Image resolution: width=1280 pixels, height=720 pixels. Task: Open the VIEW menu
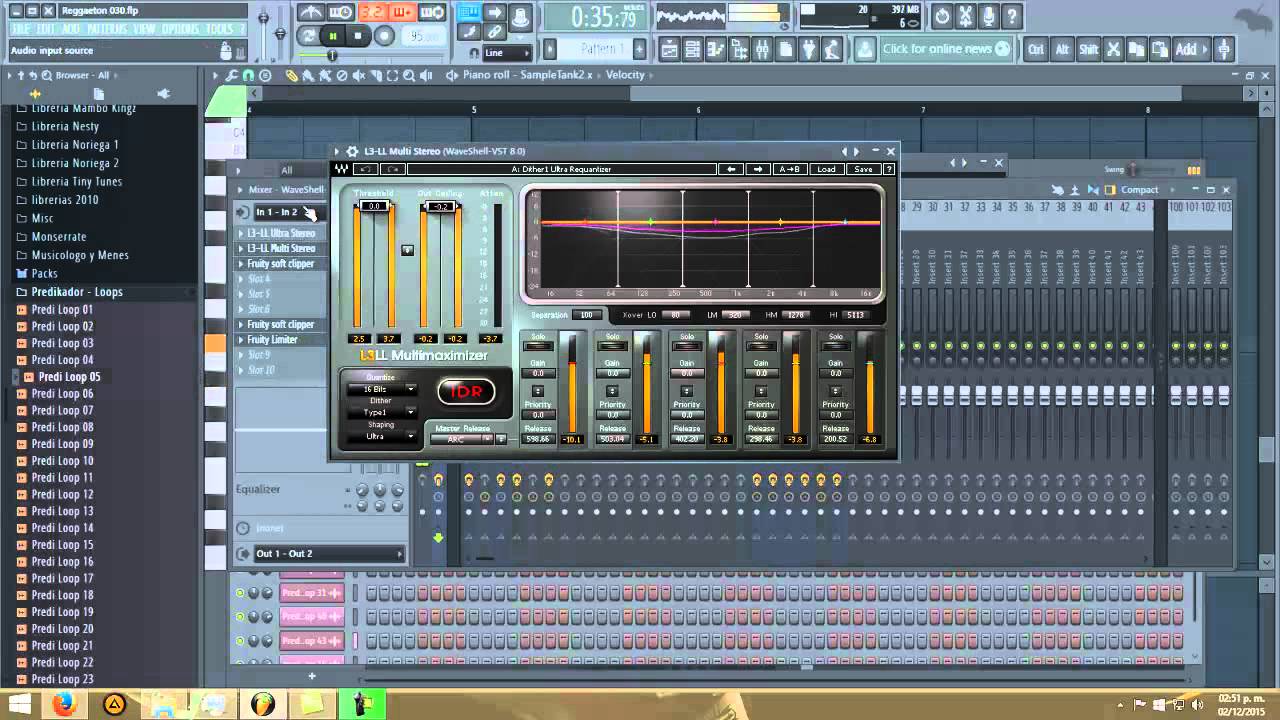coord(144,30)
